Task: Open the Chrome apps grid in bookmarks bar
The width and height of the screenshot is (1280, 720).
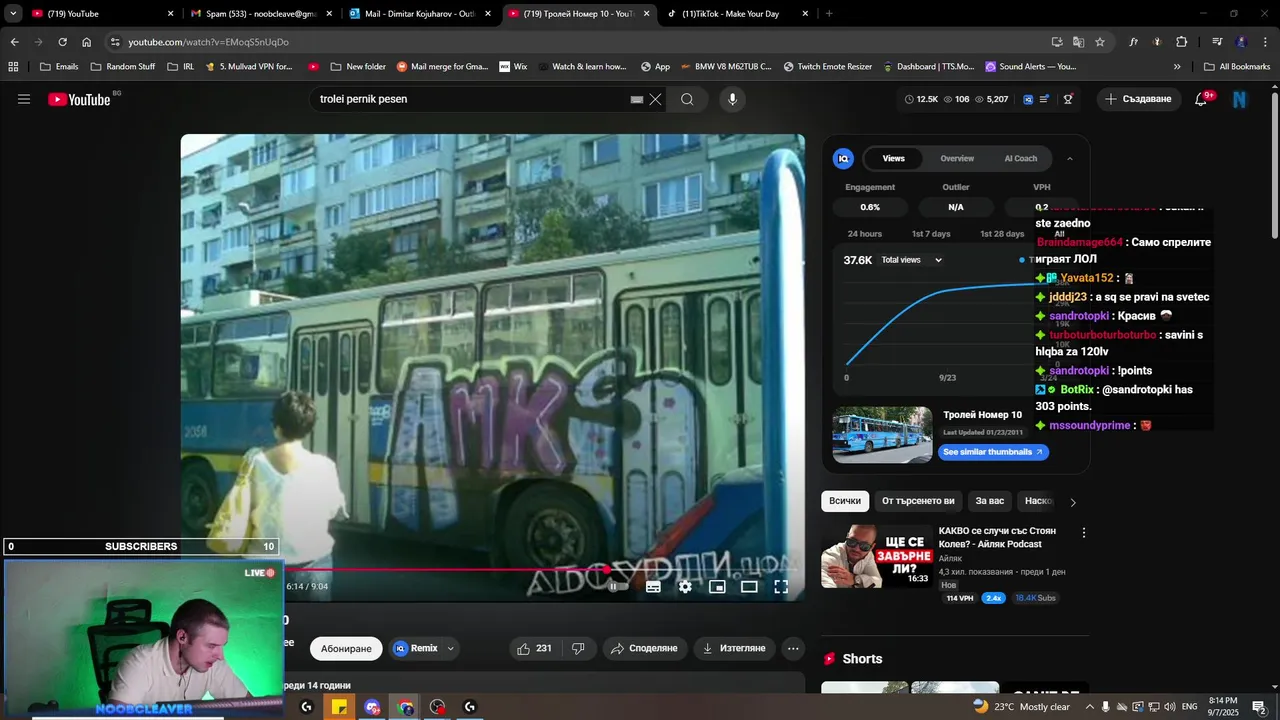Action: (x=13, y=67)
